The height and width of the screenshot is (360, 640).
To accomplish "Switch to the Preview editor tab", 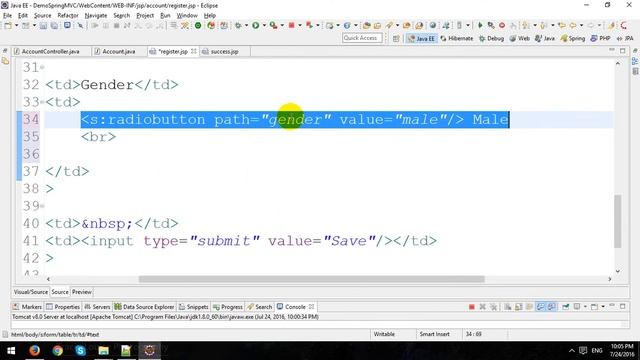I will 82,292.
